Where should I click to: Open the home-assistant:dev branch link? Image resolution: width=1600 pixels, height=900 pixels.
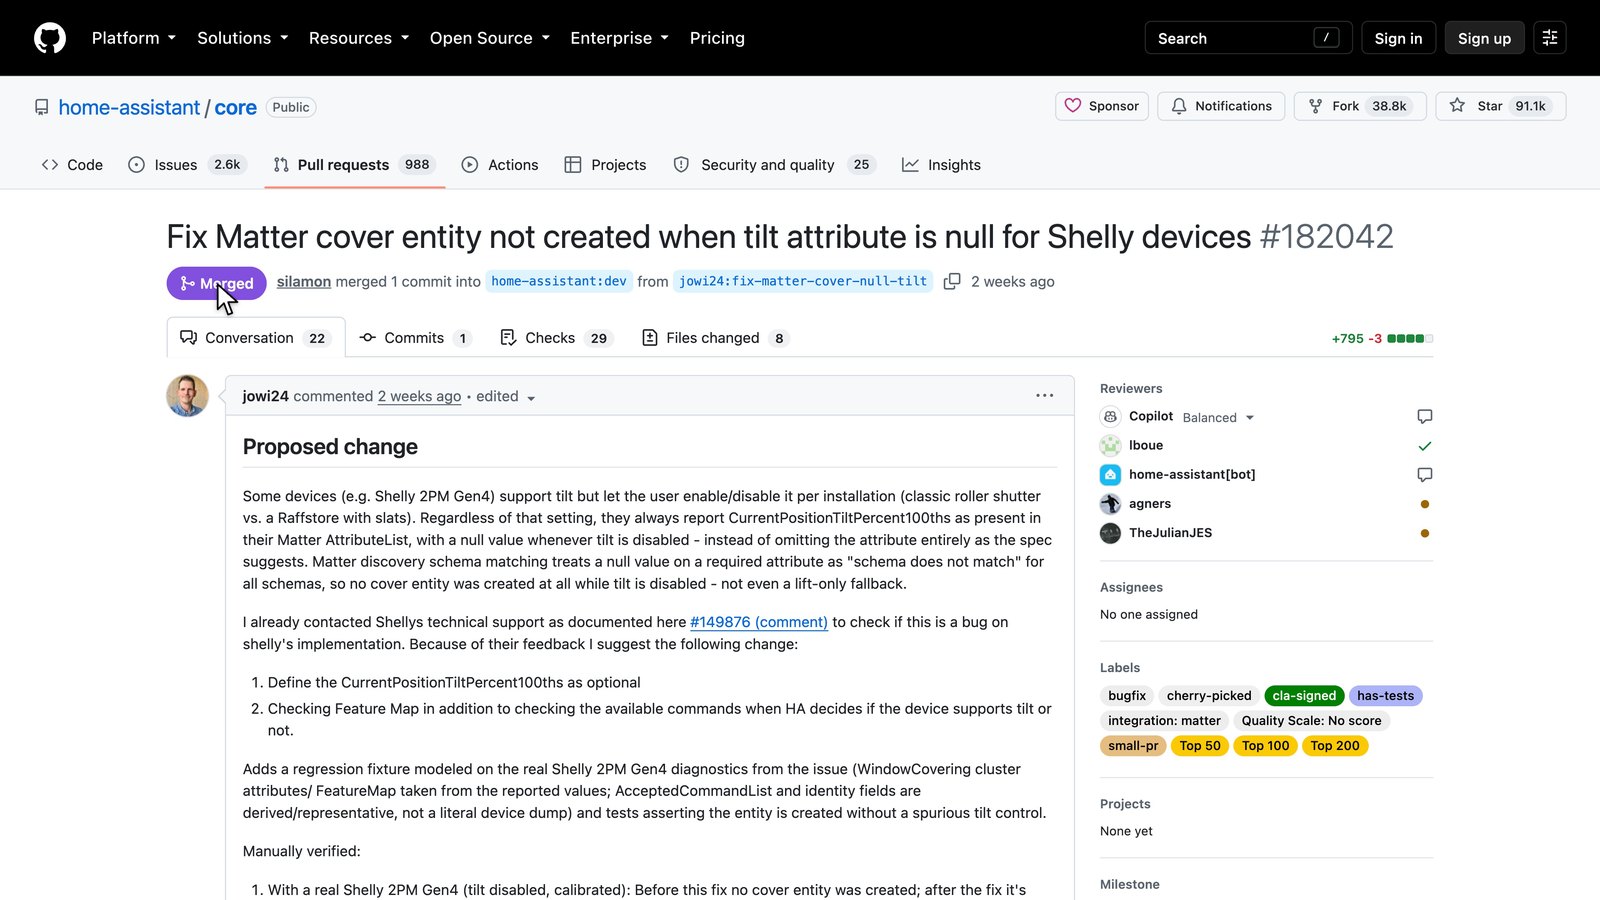tap(559, 282)
